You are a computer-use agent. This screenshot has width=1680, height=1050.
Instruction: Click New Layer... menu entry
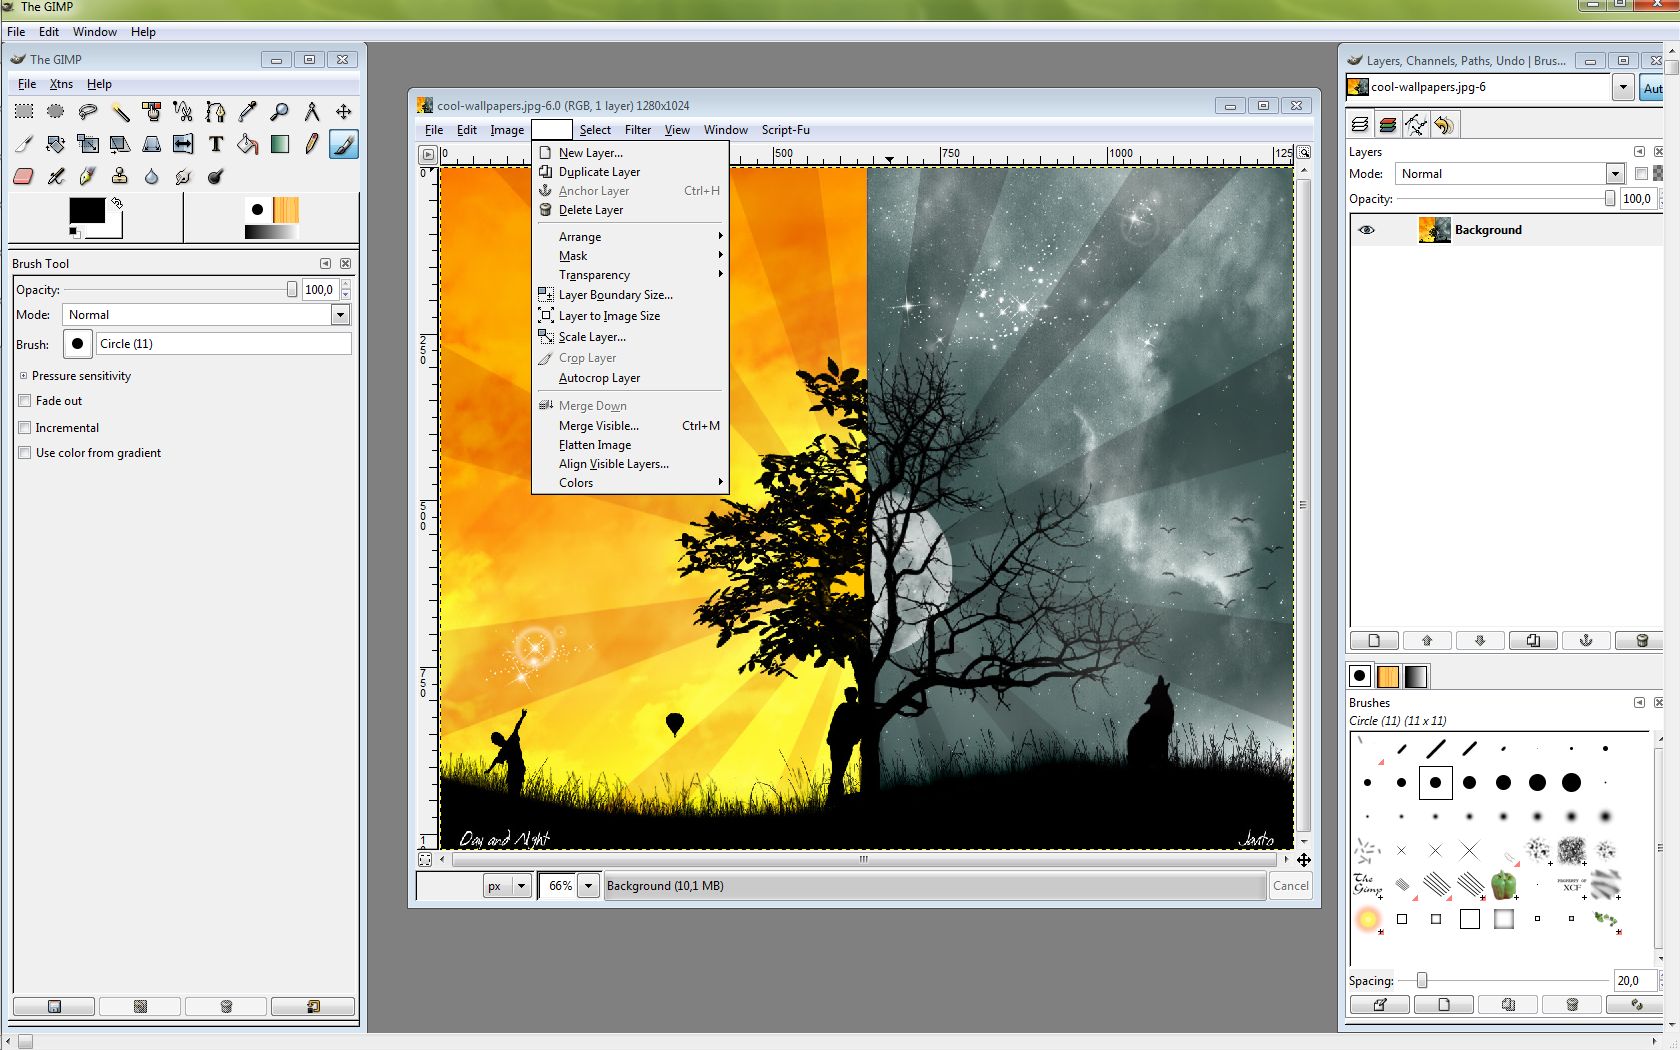630,153
